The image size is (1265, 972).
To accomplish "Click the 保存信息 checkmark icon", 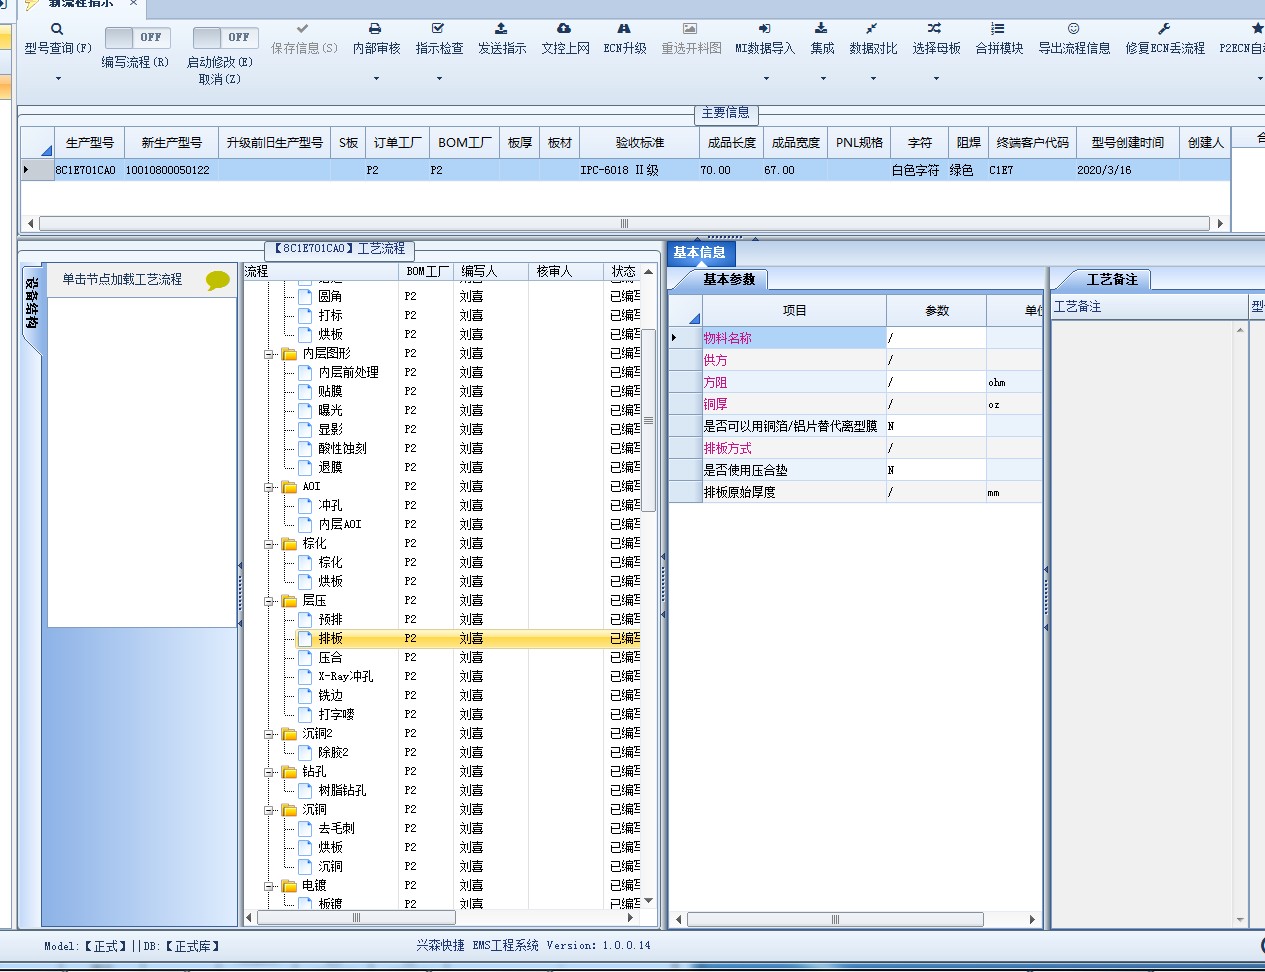I will (303, 29).
